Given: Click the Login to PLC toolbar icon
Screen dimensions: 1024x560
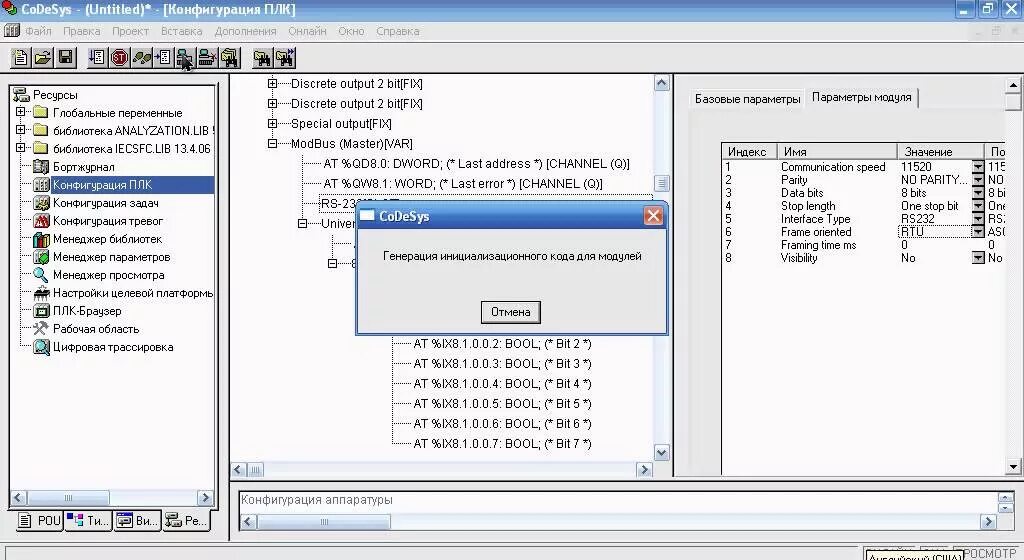Looking at the screenshot, I should (185, 58).
